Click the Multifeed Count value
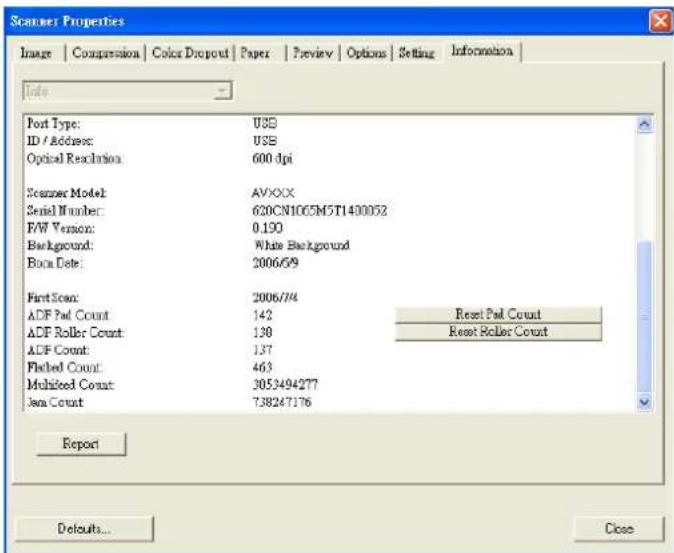This screenshot has width=674, height=553. tap(285, 384)
